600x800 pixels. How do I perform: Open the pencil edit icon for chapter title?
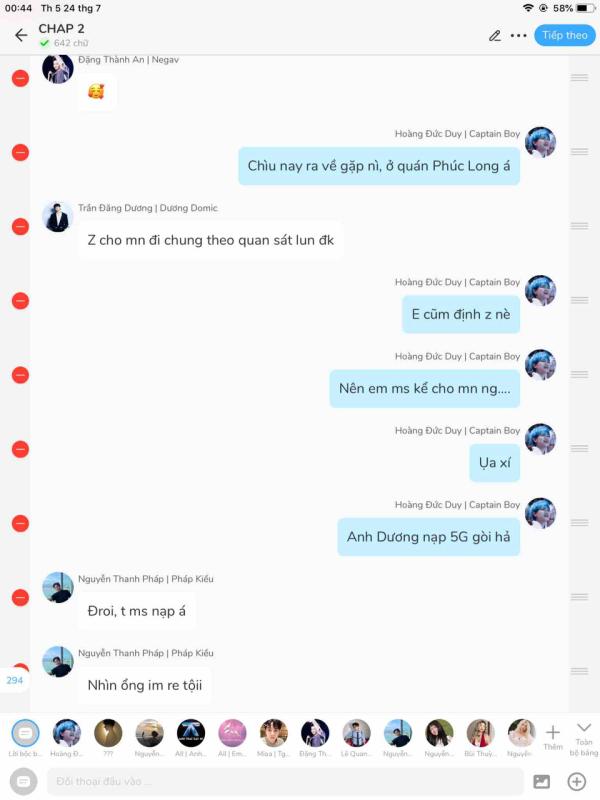494,36
